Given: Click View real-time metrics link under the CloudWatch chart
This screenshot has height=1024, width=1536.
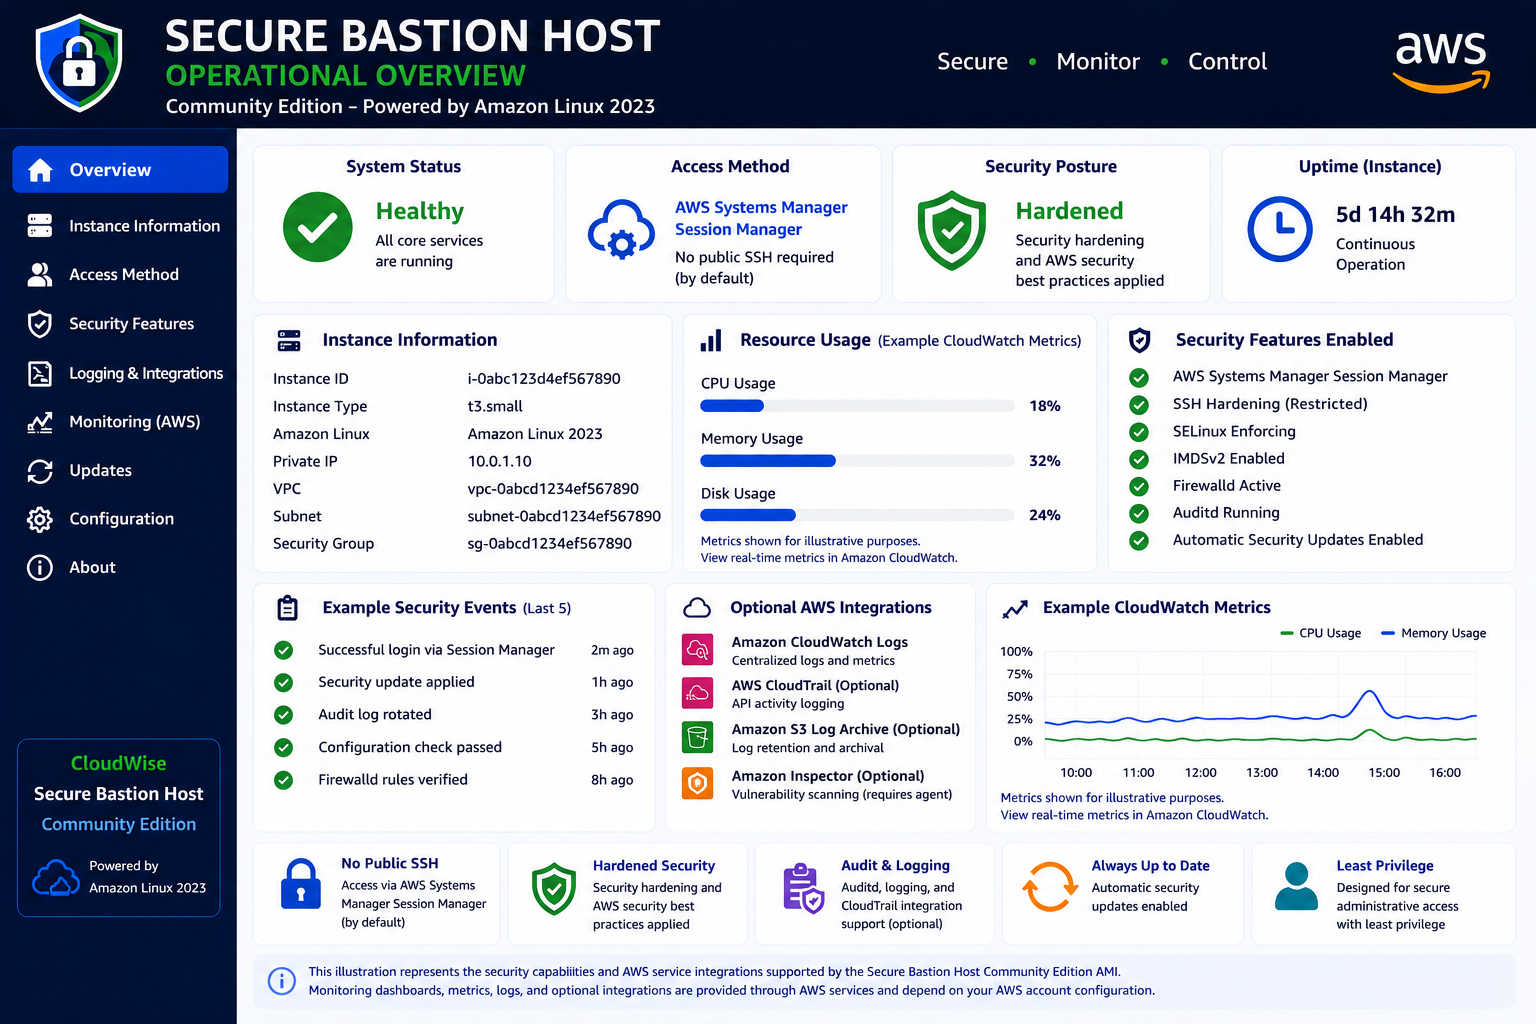Looking at the screenshot, I should coord(1134,815).
